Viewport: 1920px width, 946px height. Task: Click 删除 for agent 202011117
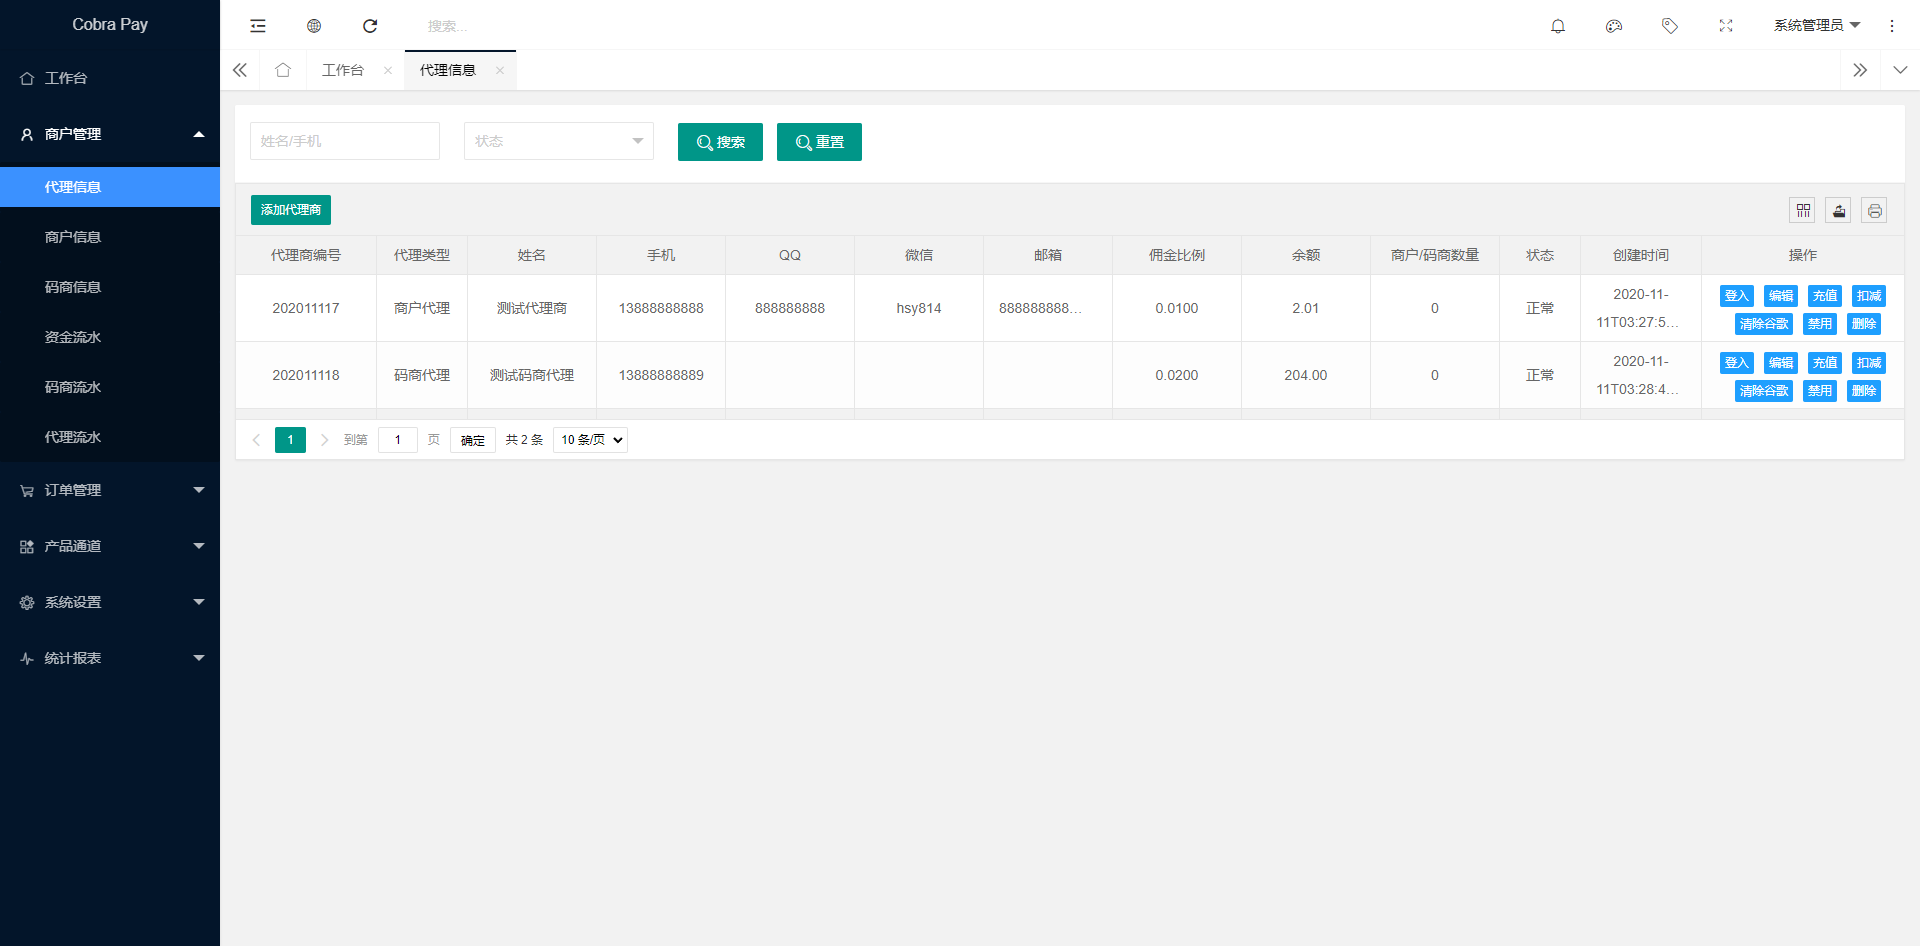[x=1864, y=324]
